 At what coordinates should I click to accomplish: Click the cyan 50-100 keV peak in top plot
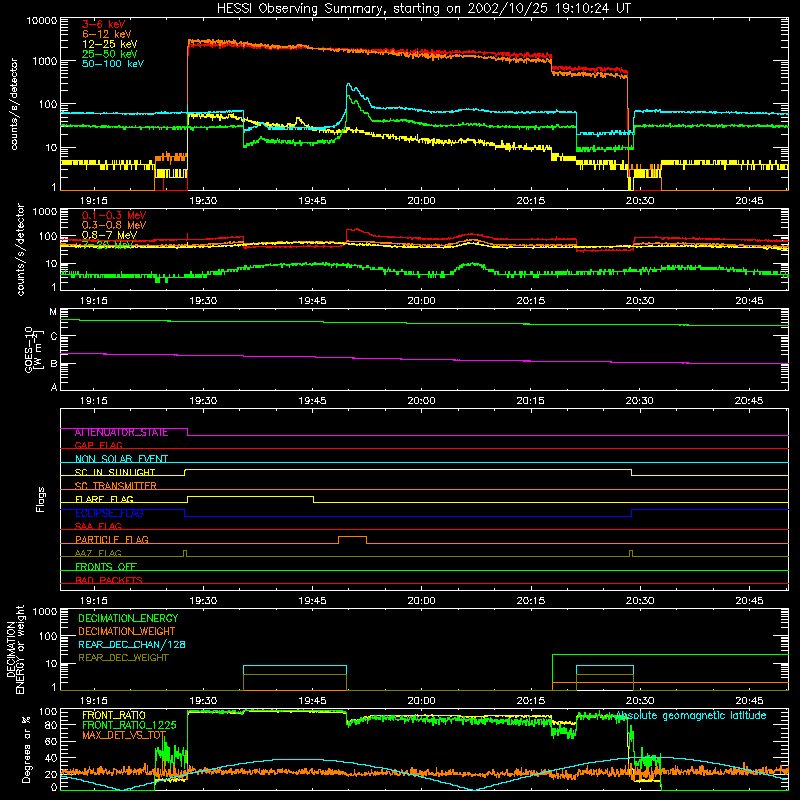point(348,85)
